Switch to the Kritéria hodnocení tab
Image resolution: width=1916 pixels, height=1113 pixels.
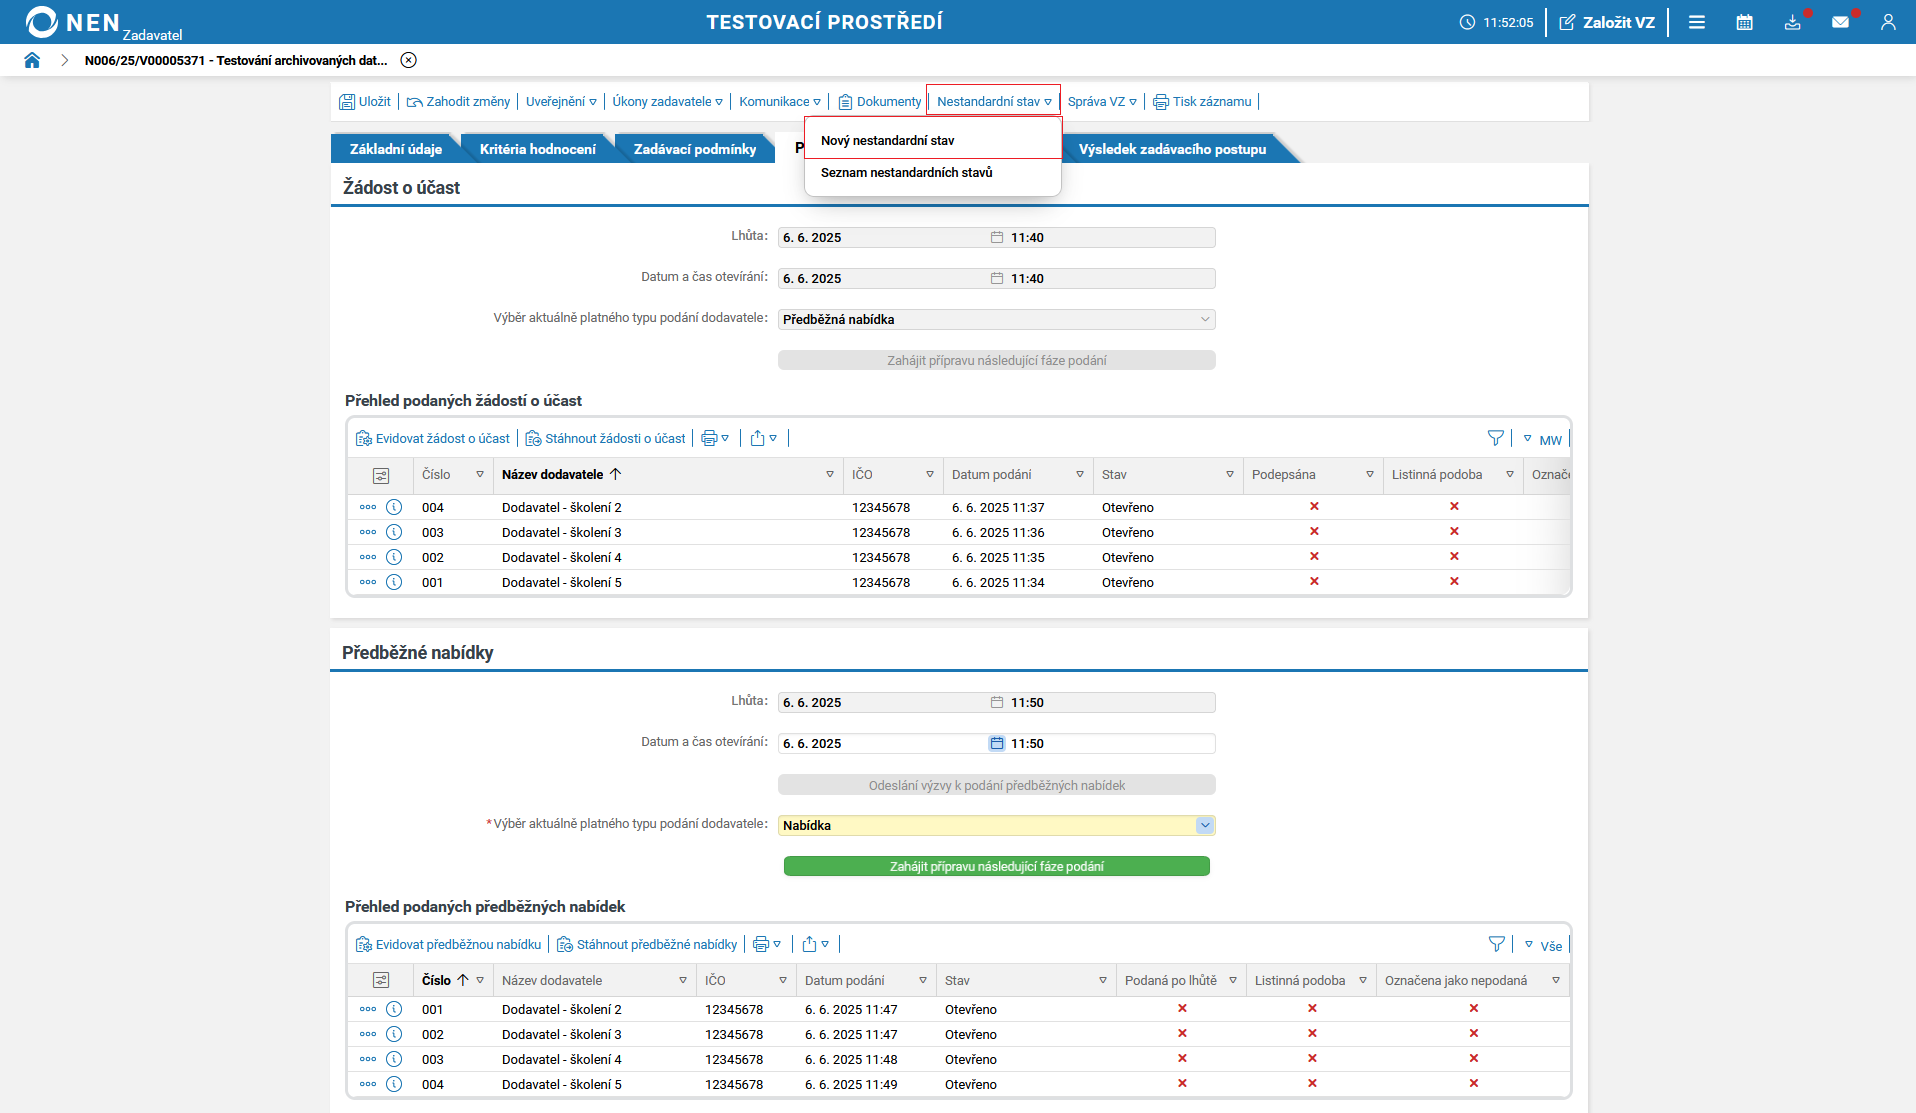tap(537, 149)
